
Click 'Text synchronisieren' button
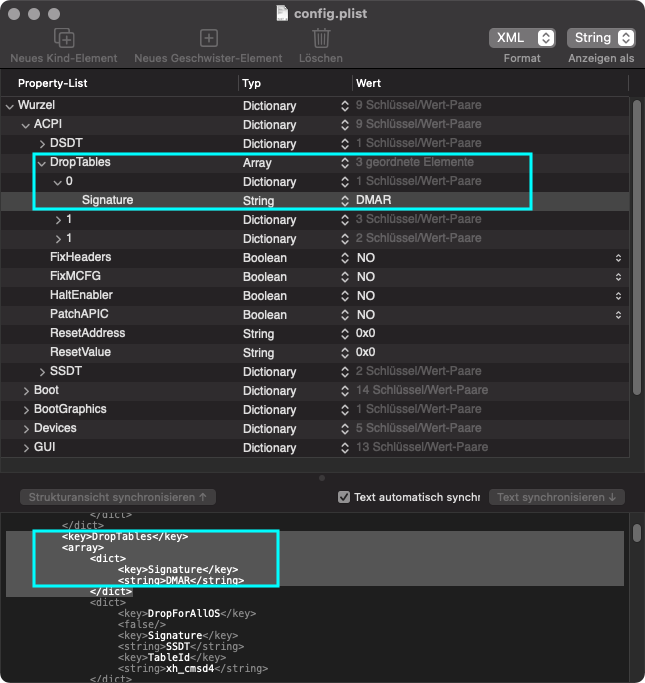[x=557, y=497]
